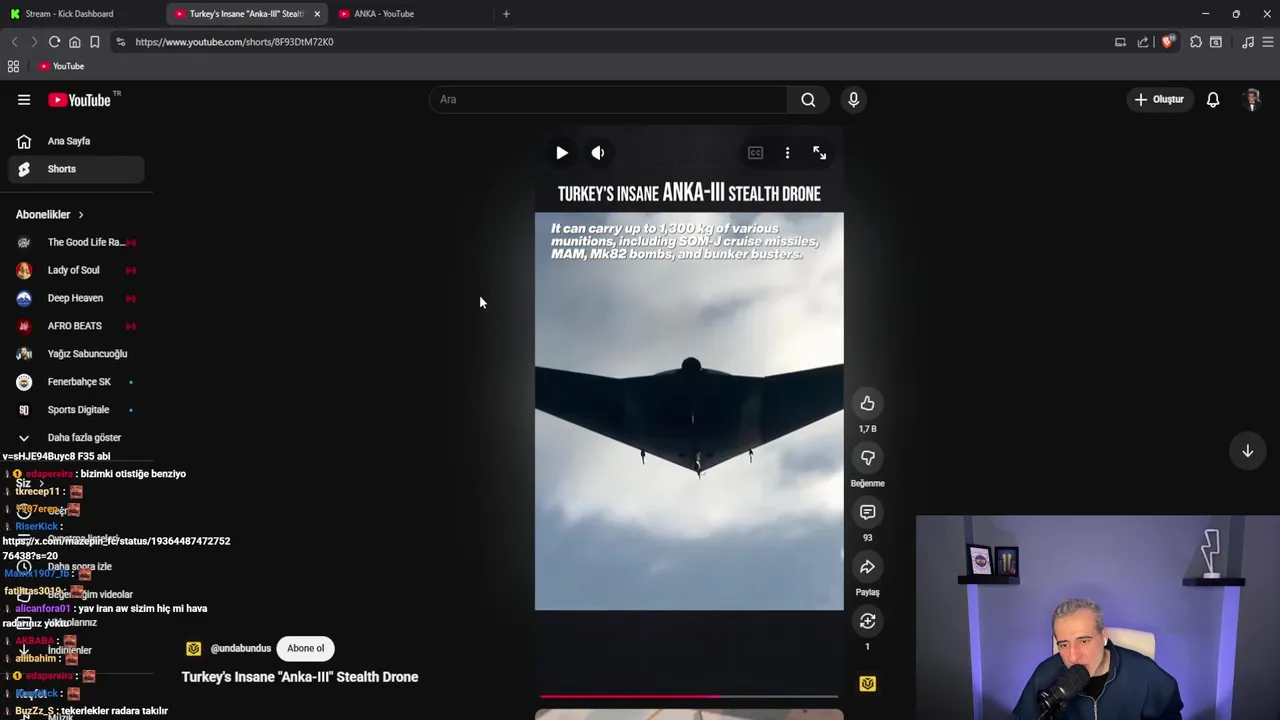Like the Anka-III short

867,403
